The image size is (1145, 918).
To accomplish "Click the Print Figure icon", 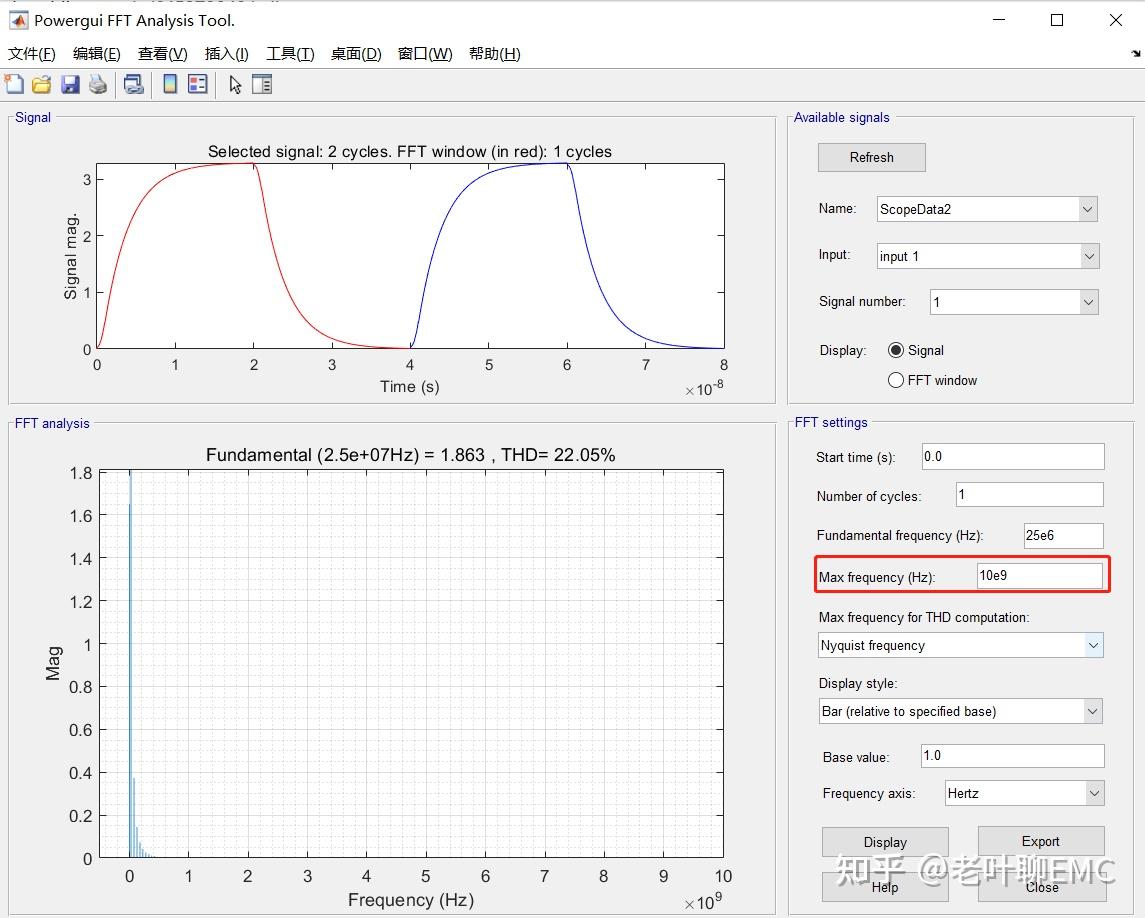I will 97,85.
